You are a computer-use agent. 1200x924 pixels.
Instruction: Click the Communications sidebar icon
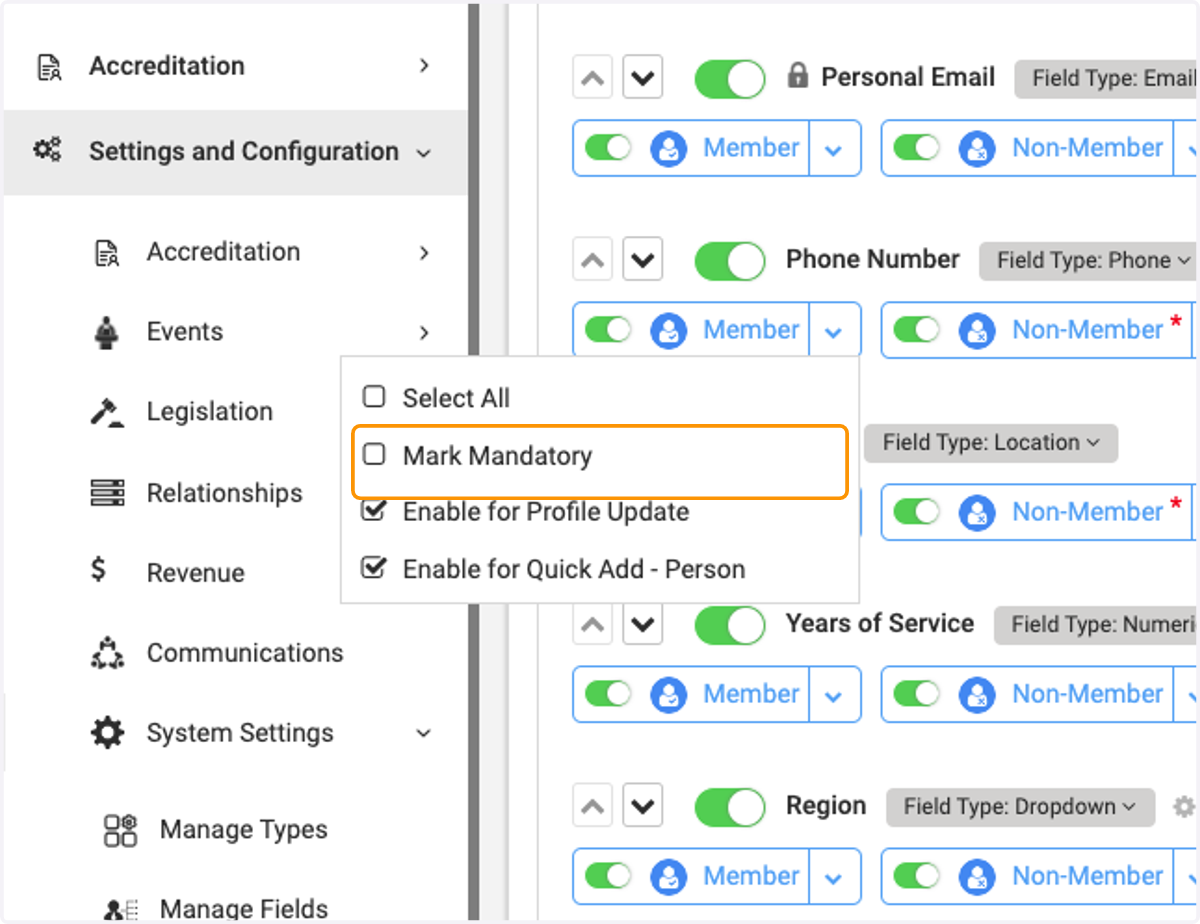106,652
